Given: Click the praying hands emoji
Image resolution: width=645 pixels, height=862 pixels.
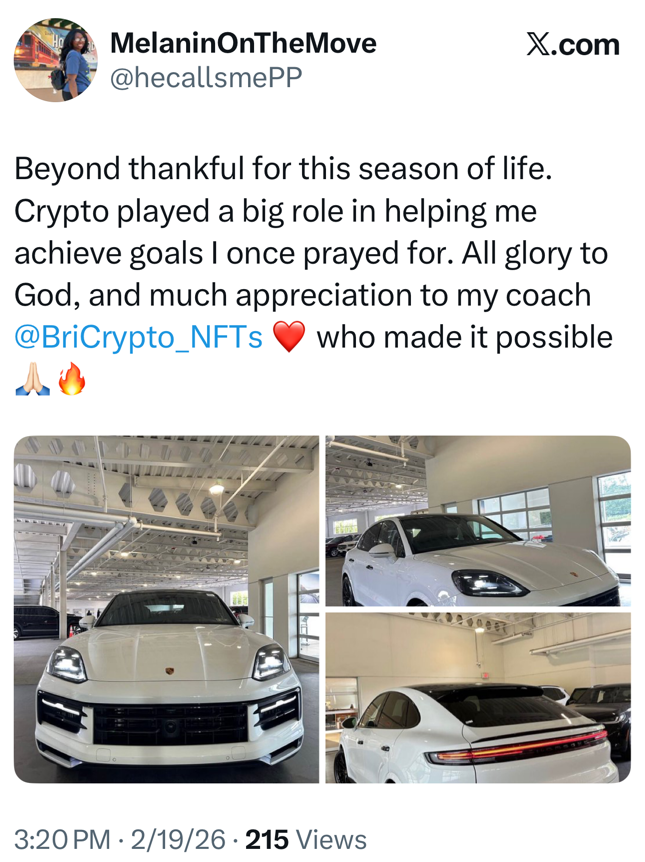Looking at the screenshot, I should click(31, 381).
